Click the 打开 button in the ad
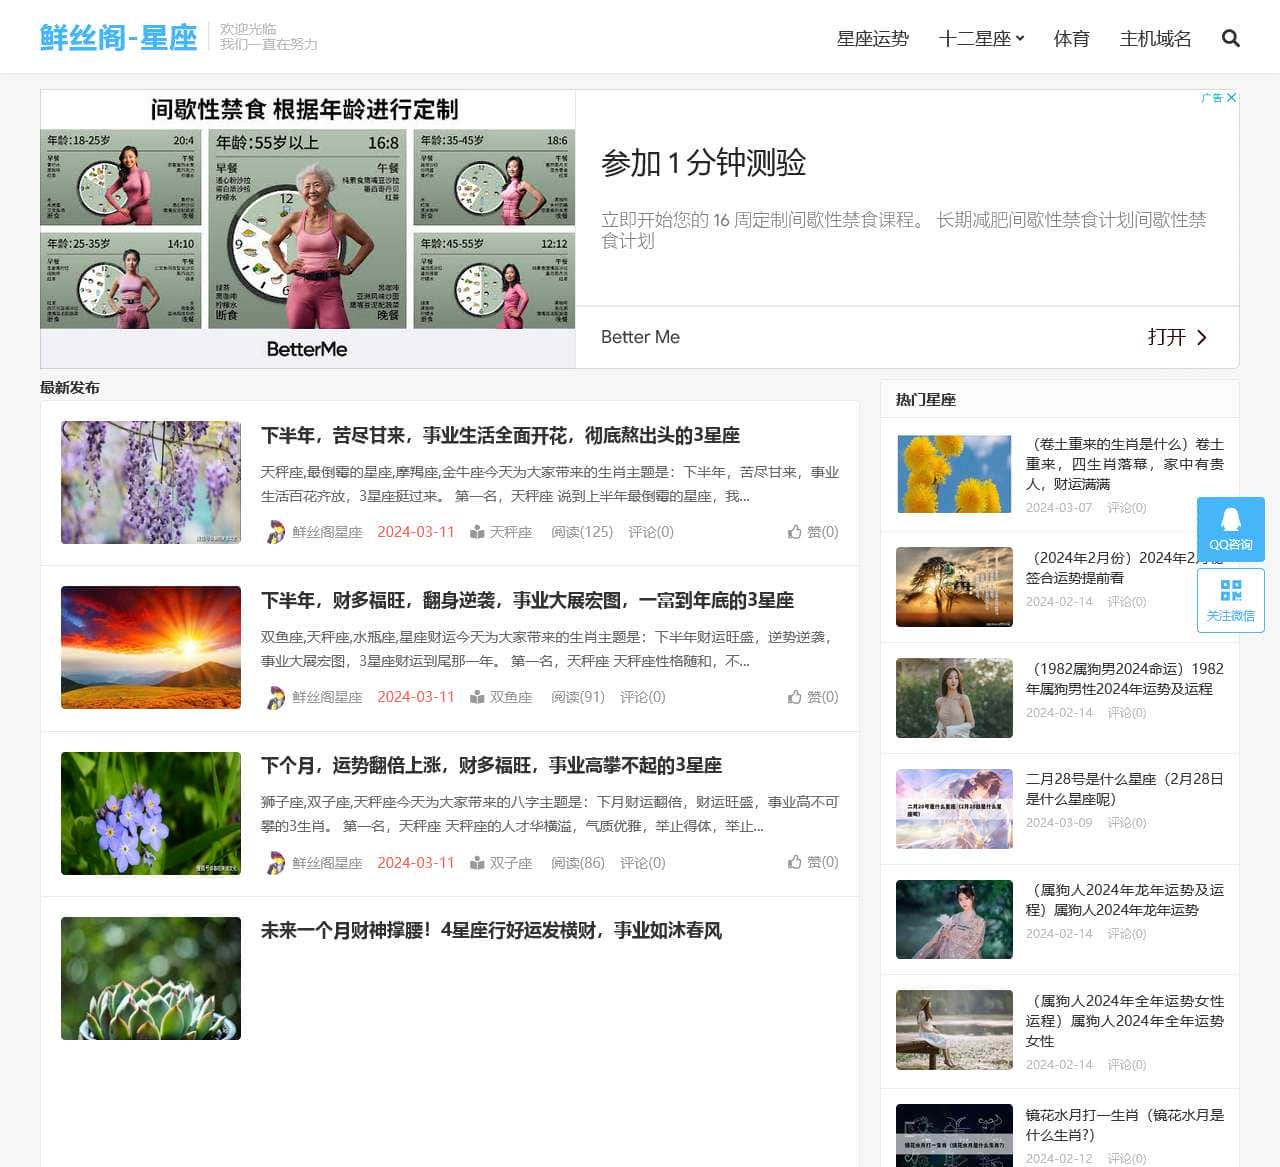1280x1167 pixels. [1178, 337]
